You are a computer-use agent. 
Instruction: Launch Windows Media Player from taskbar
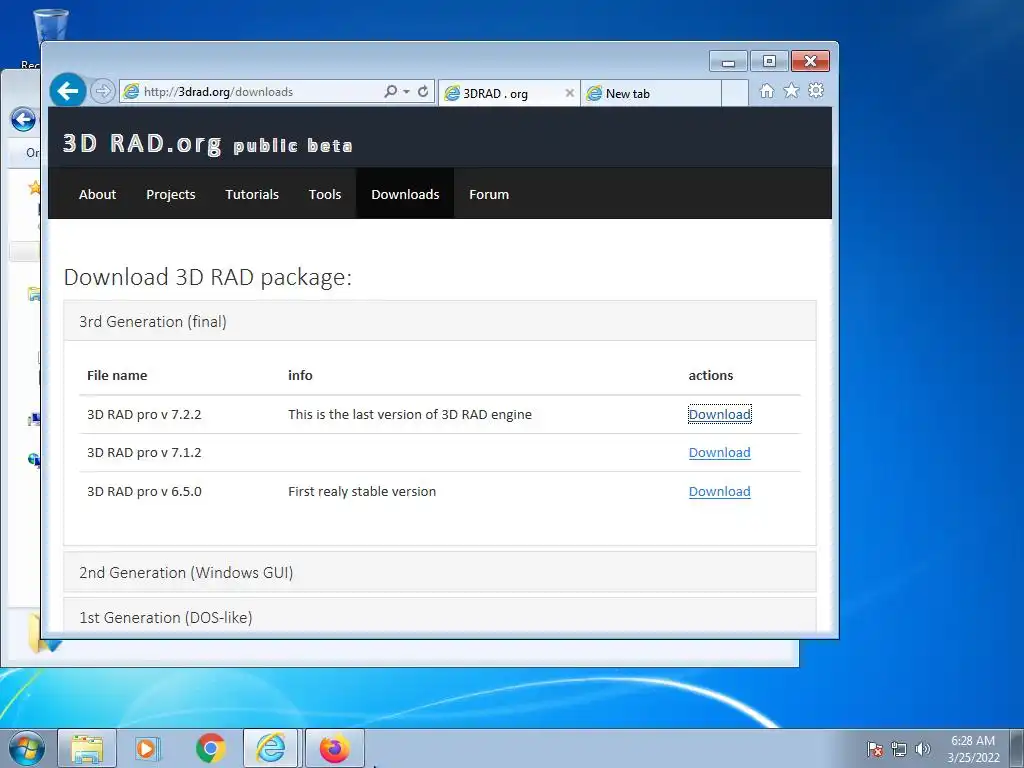pyautogui.click(x=148, y=748)
